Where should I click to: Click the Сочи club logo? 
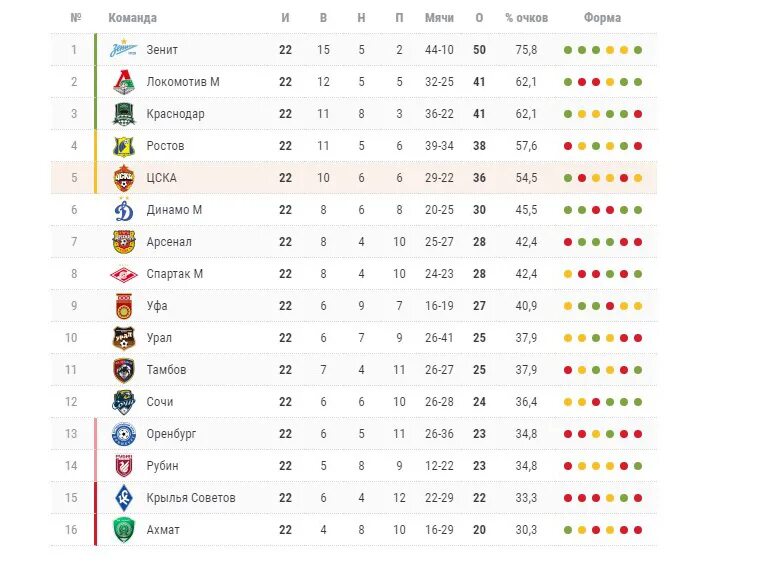click(124, 402)
